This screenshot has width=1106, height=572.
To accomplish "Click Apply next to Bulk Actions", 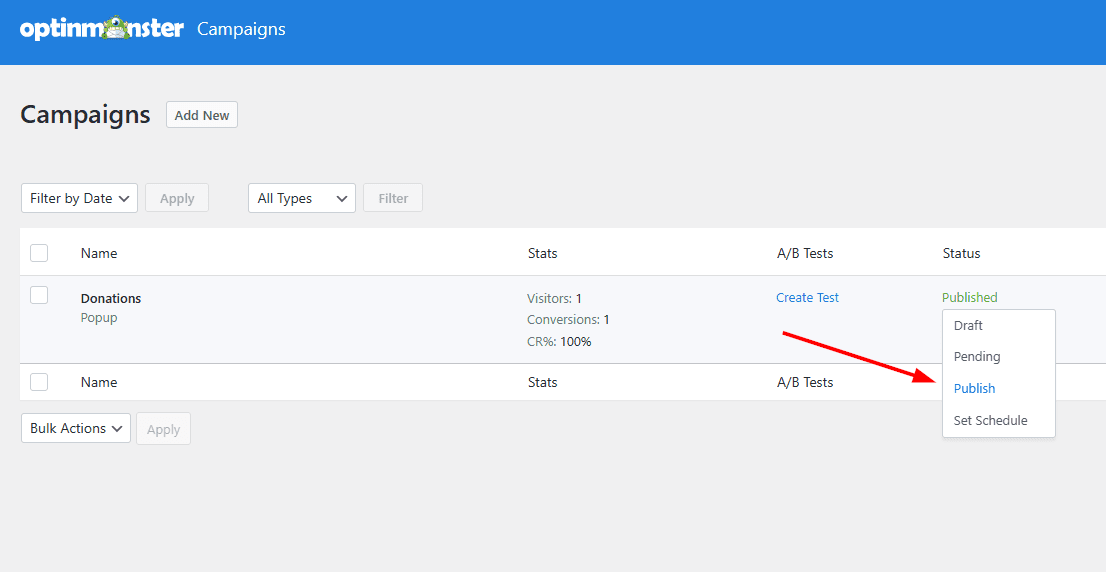I will 164,429.
